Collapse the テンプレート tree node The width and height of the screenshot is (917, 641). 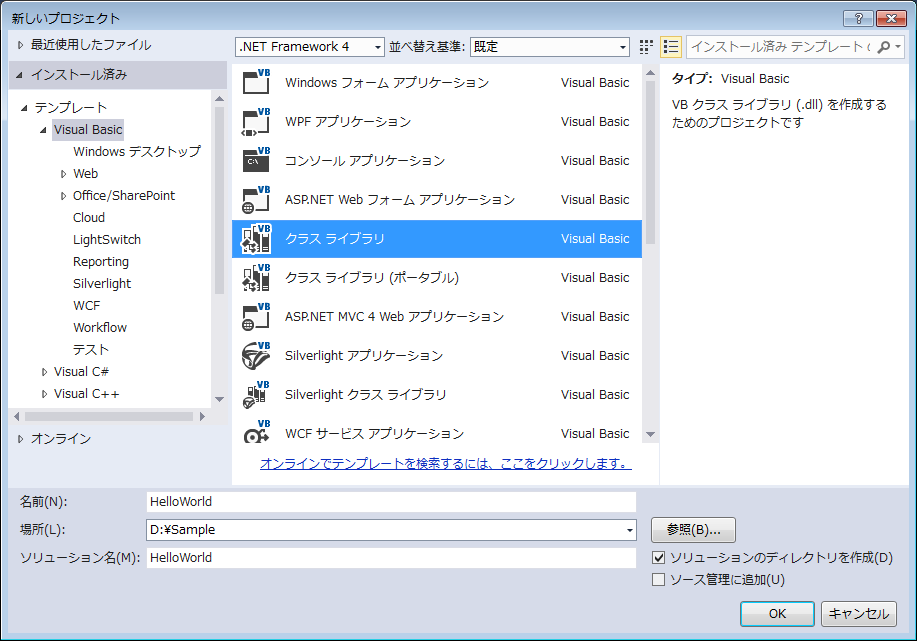(x=24, y=108)
